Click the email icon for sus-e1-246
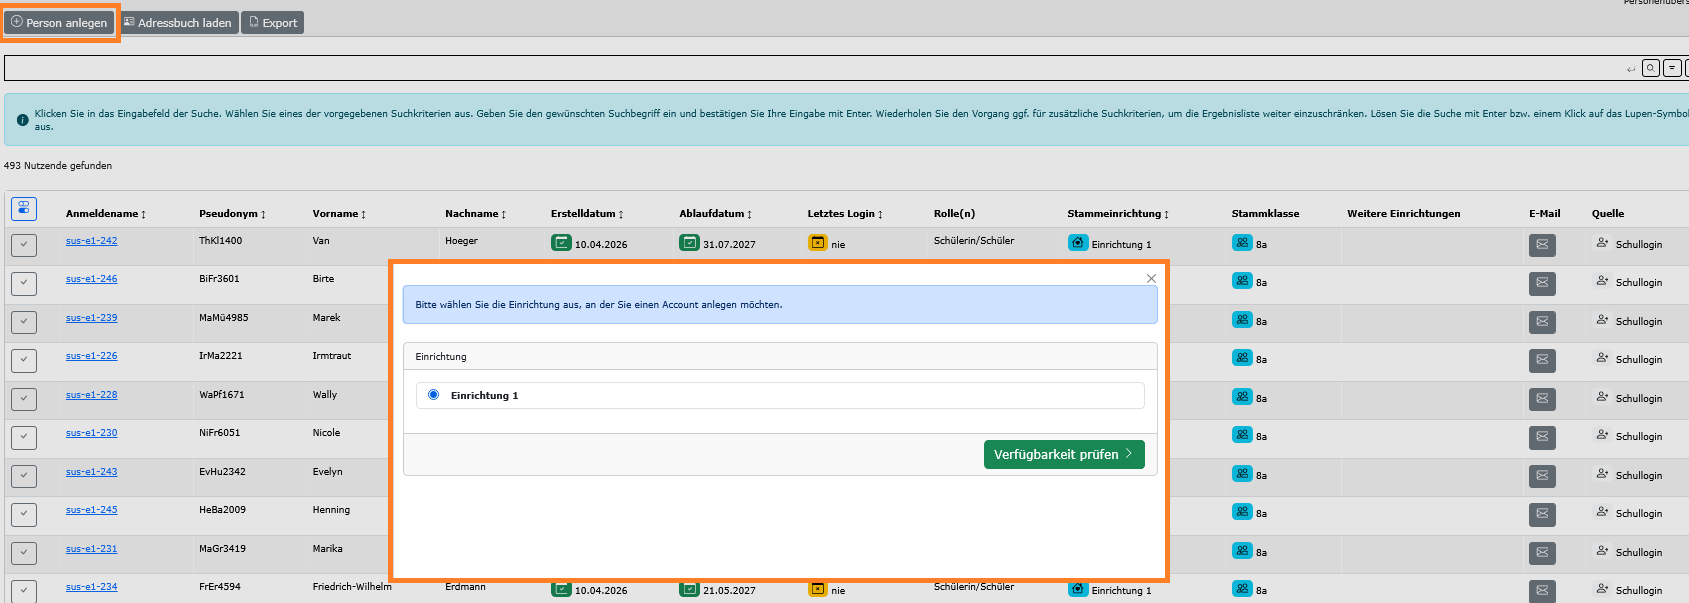Screen dimensions: 1689x603 [1542, 283]
